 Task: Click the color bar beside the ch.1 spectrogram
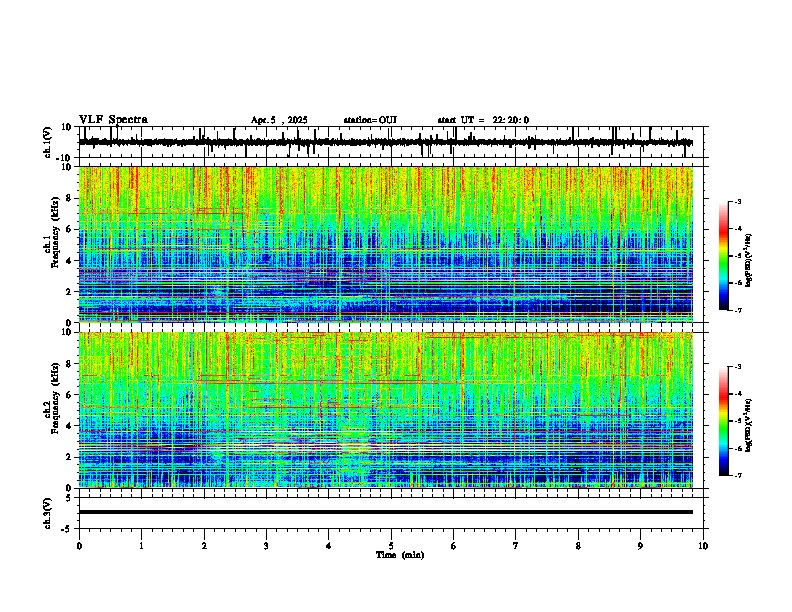click(x=724, y=256)
